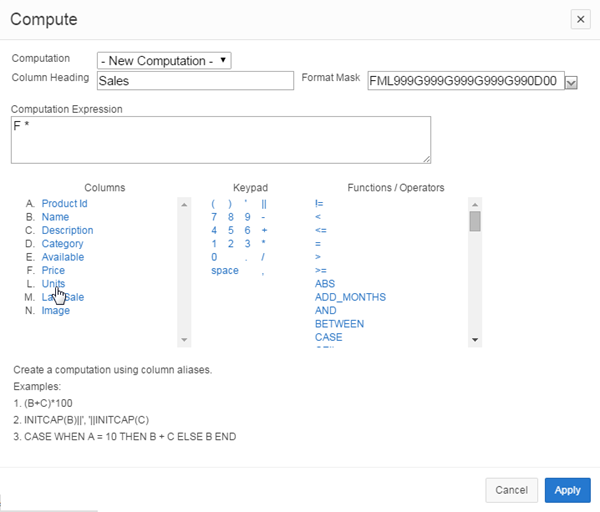Screen dimensions: 600x512
Task: Click the open parenthesis keypad key
Action: click(x=213, y=203)
